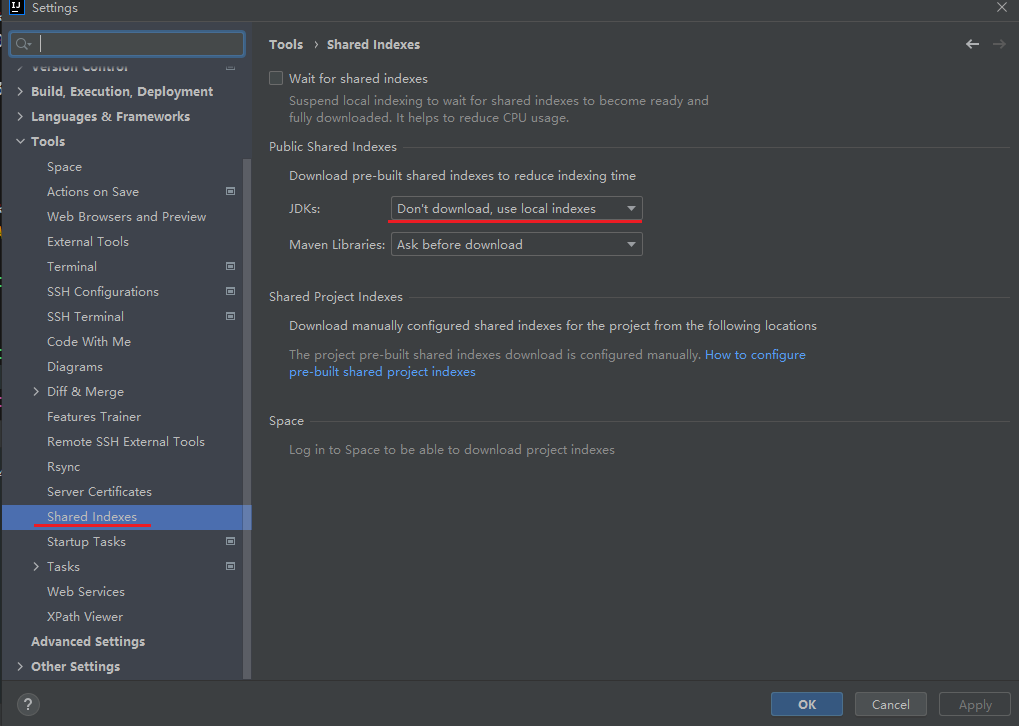This screenshot has height=726, width=1019.
Task: Click the forward navigation arrow
Action: pyautogui.click(x=999, y=44)
